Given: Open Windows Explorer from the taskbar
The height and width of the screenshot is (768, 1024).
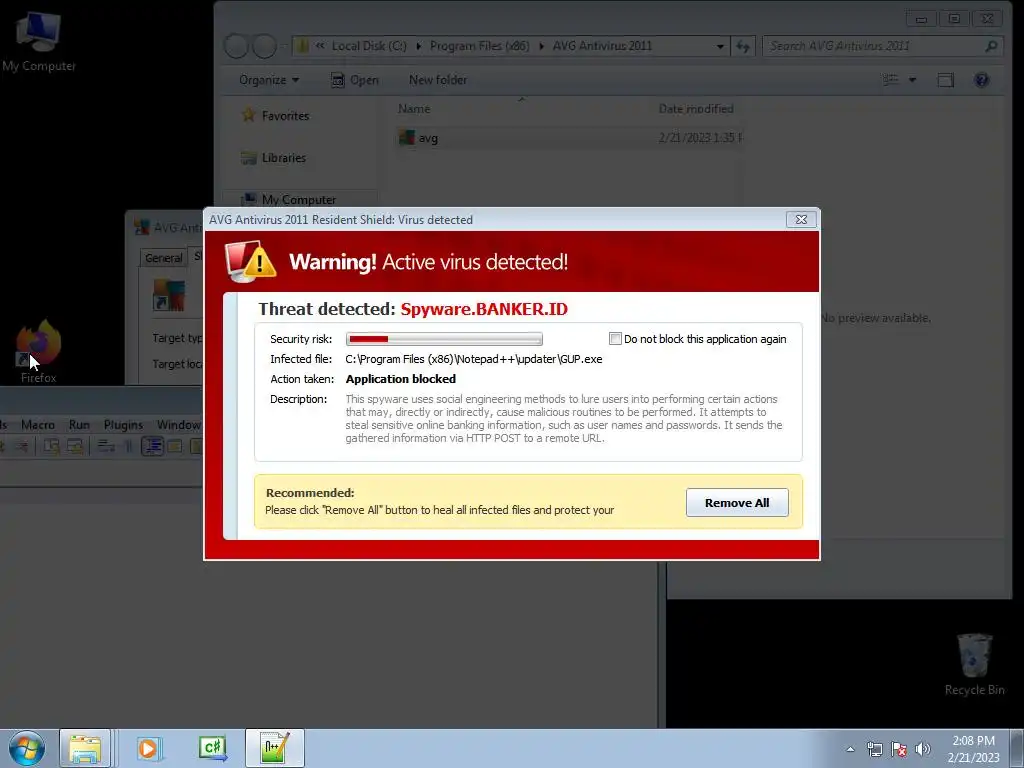Looking at the screenshot, I should point(85,748).
